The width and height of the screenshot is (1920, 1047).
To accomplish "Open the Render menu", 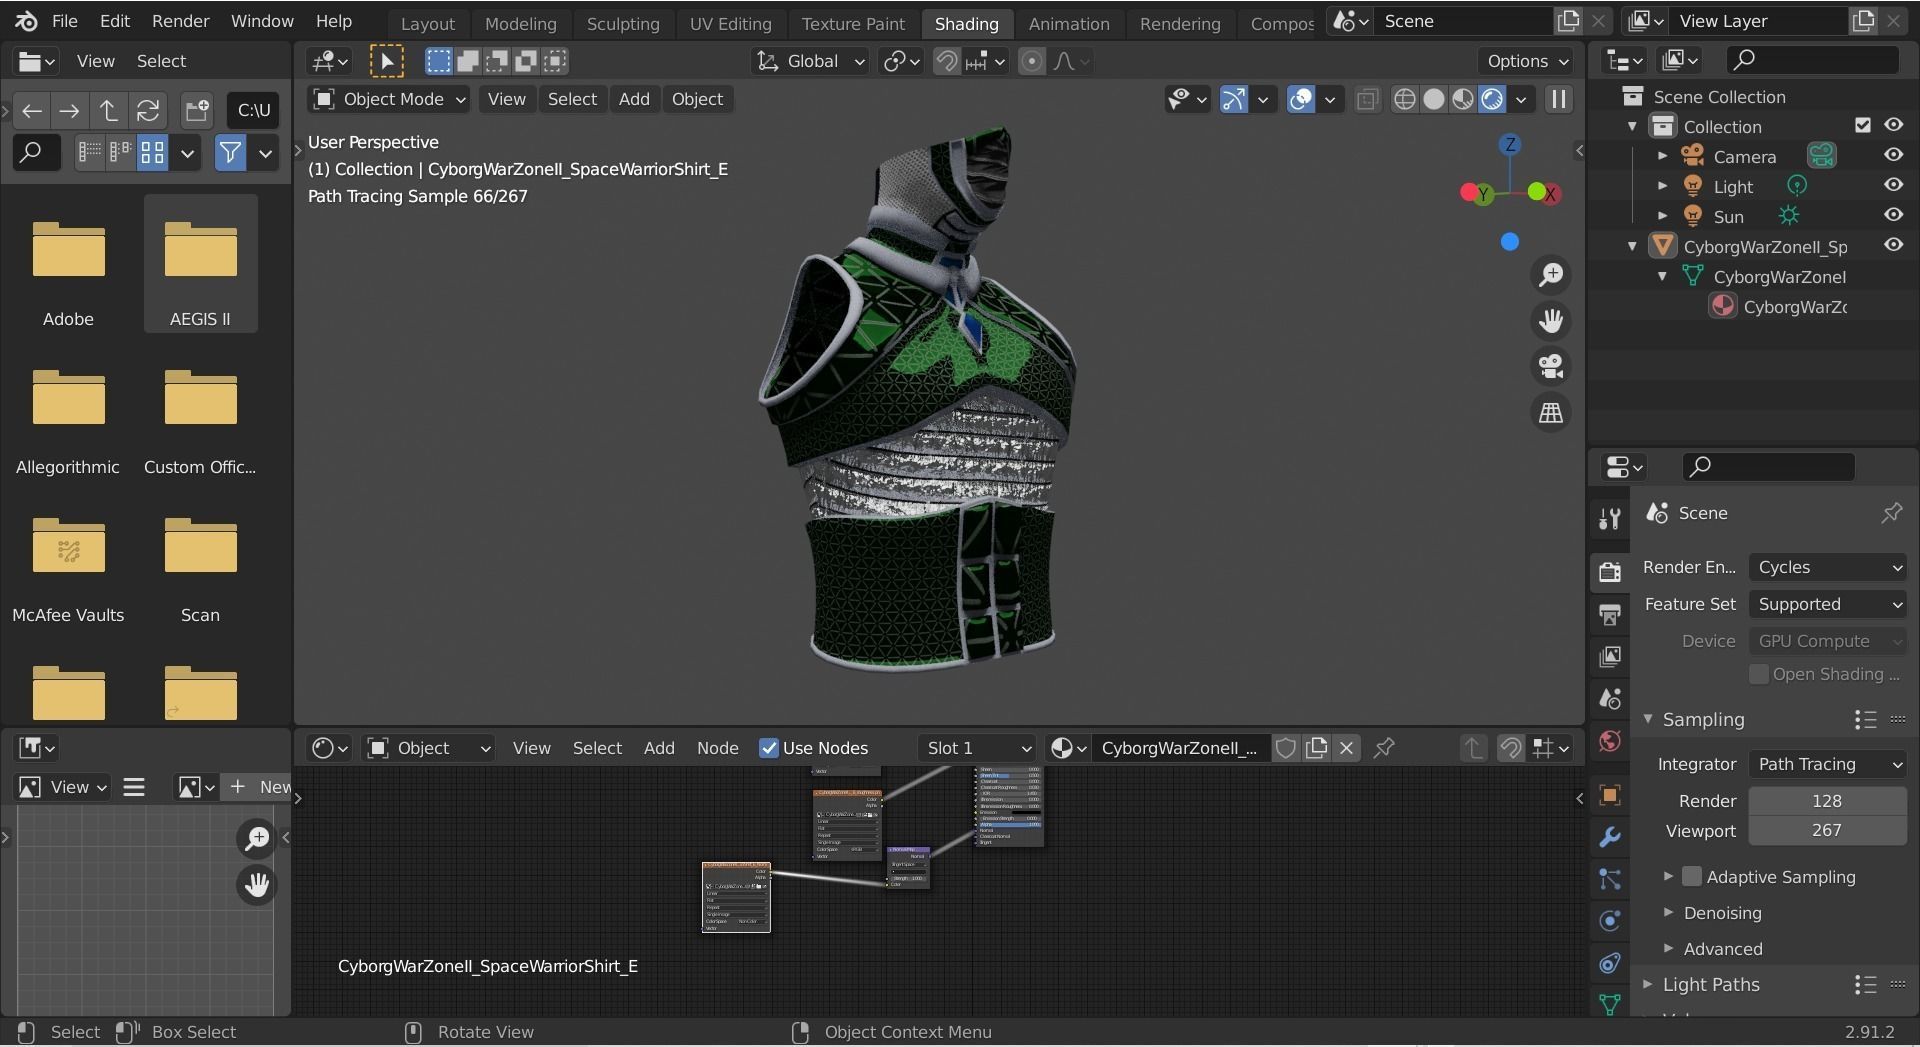I will pos(180,21).
